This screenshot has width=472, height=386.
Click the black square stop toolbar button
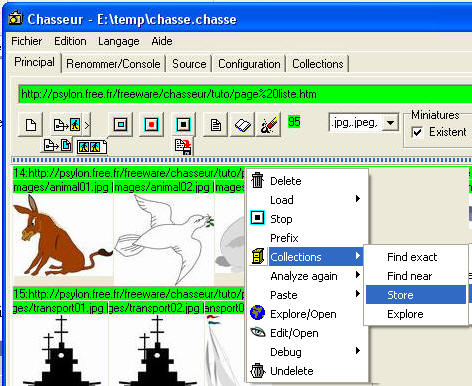click(183, 125)
